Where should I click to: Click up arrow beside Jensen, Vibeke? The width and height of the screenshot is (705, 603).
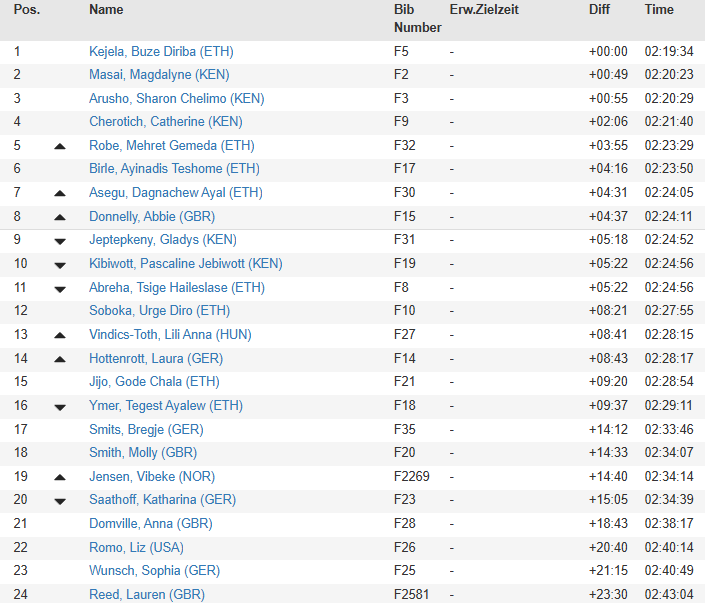60,477
